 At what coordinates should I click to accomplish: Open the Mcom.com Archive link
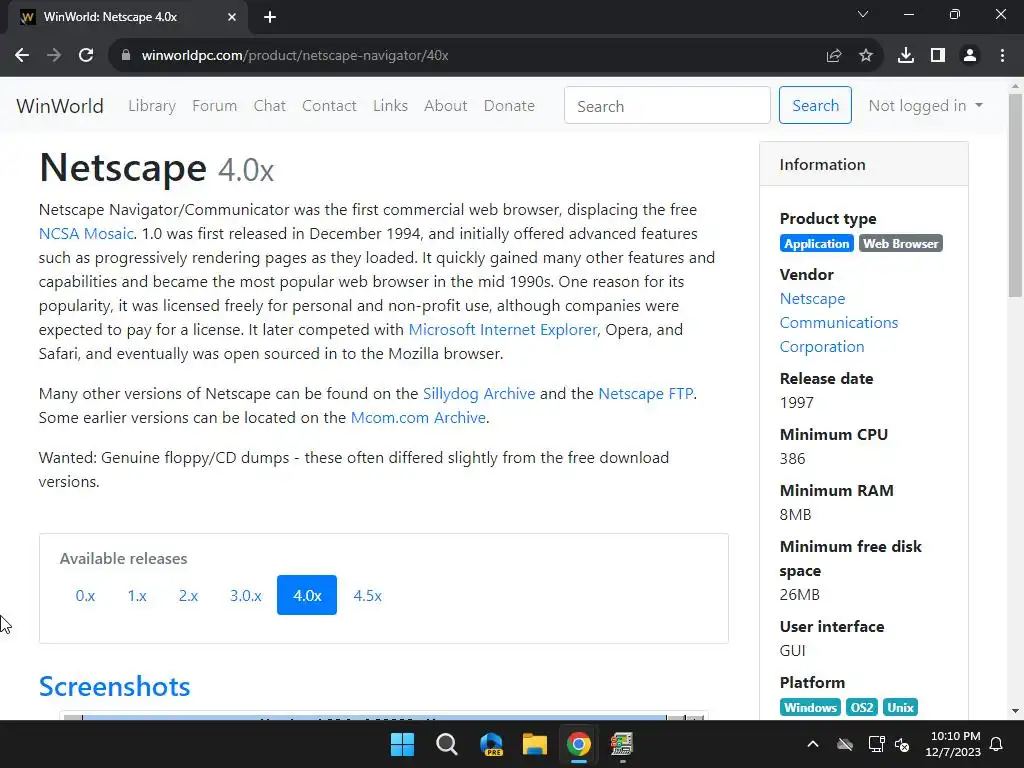pos(418,418)
